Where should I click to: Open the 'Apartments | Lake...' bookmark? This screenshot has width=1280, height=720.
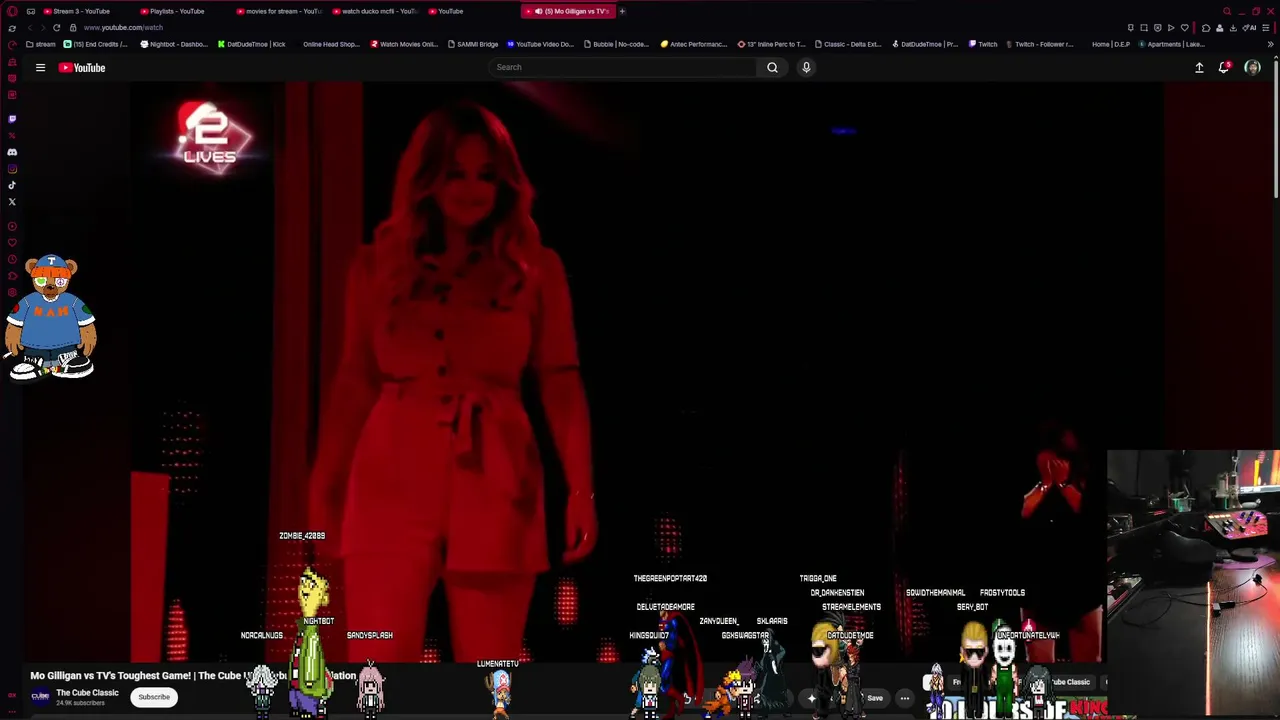pos(1172,44)
